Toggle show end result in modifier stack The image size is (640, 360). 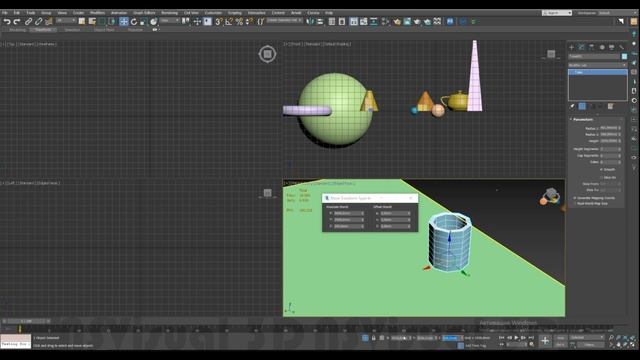[582, 106]
